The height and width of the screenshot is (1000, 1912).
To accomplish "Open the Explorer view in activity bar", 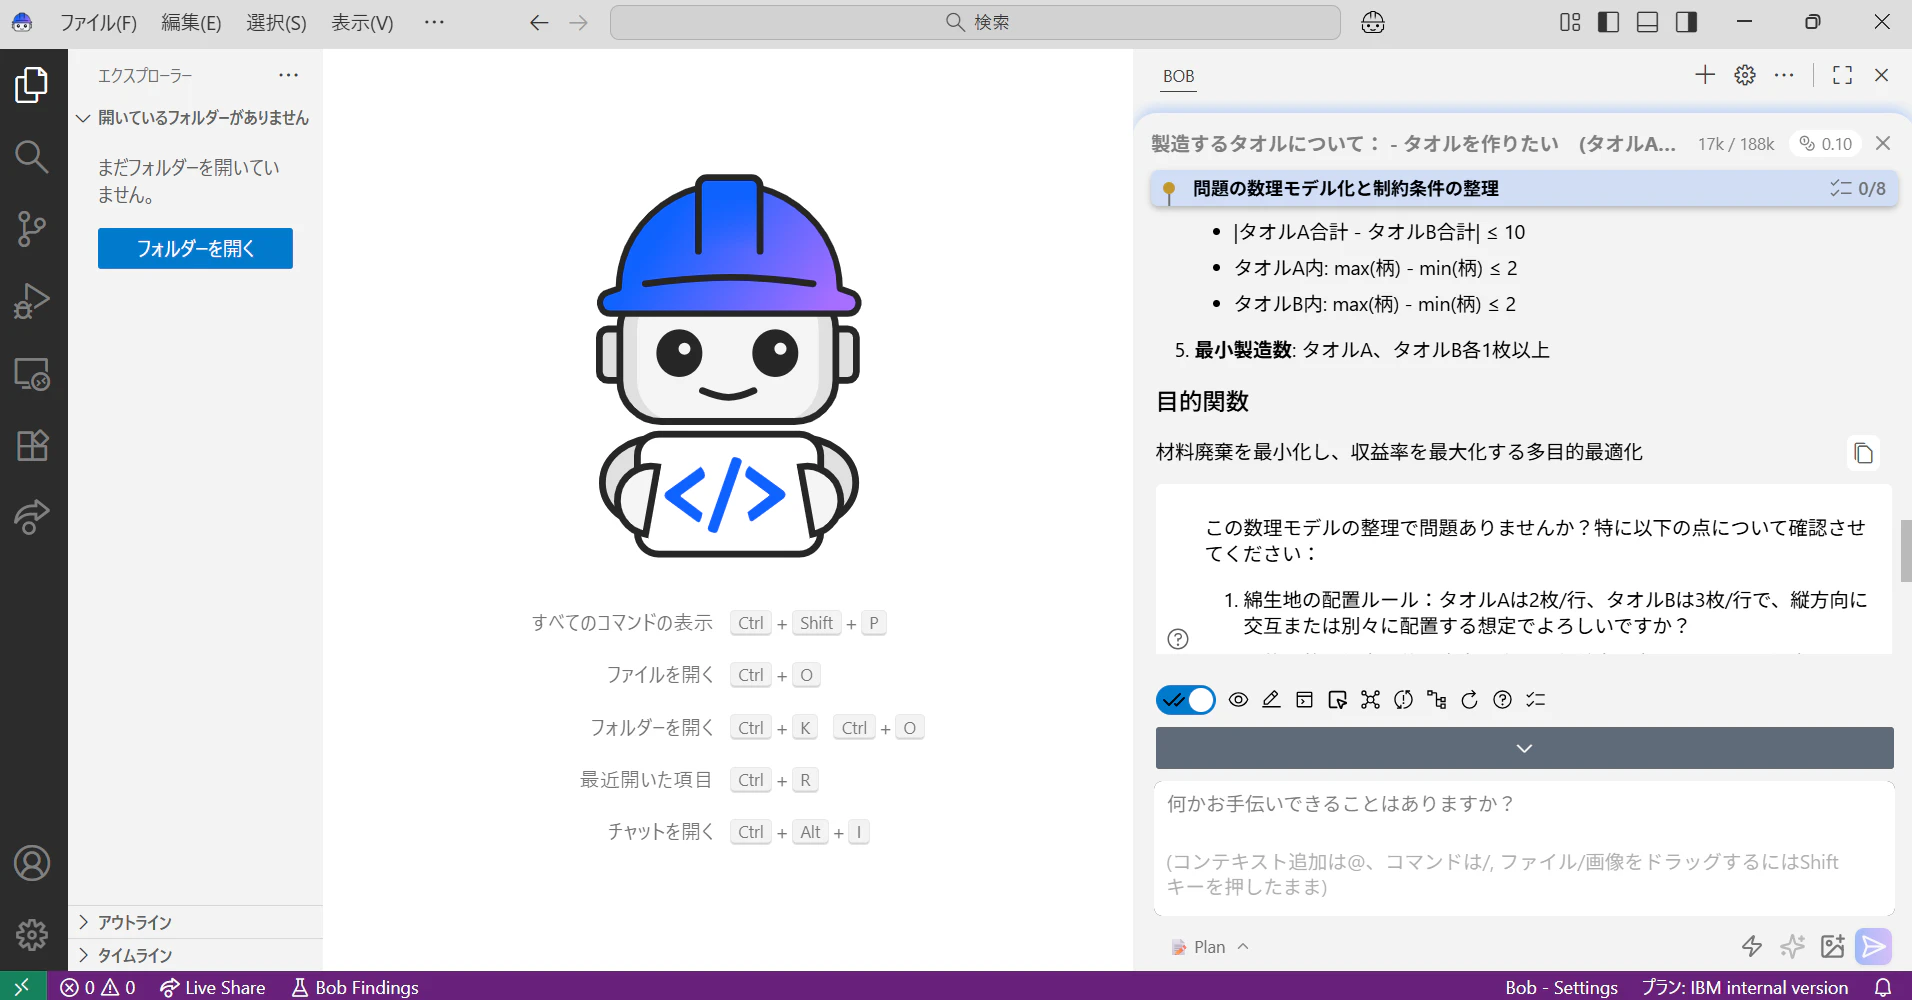I will tap(32, 85).
